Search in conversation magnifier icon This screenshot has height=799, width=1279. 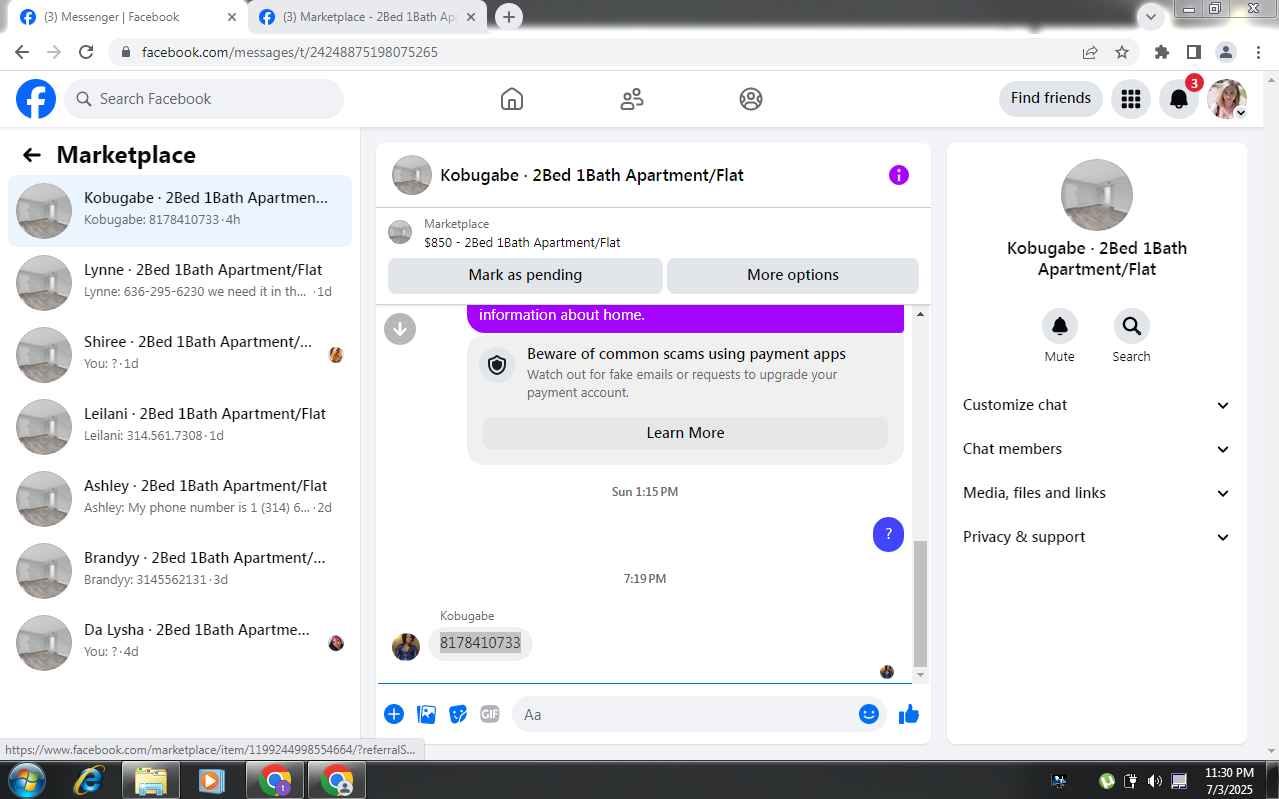(1132, 326)
